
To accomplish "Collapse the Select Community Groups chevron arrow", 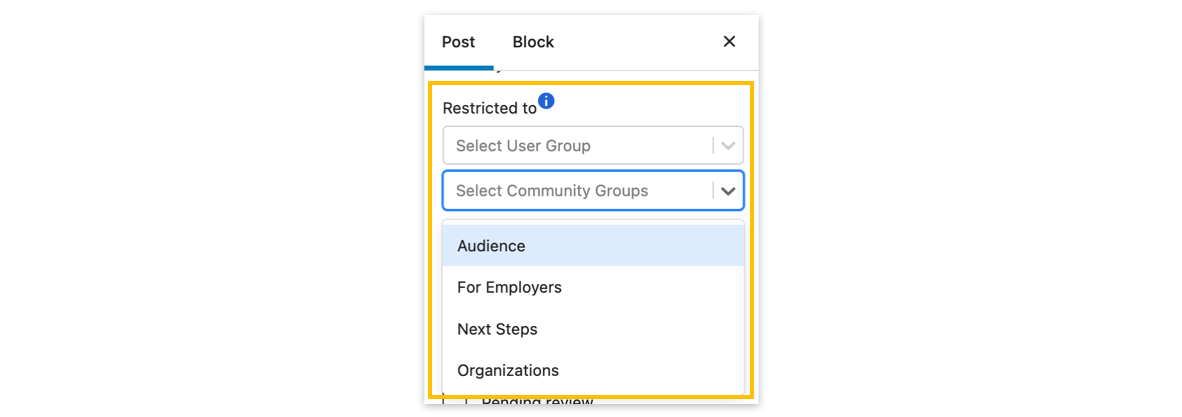I will [728, 191].
